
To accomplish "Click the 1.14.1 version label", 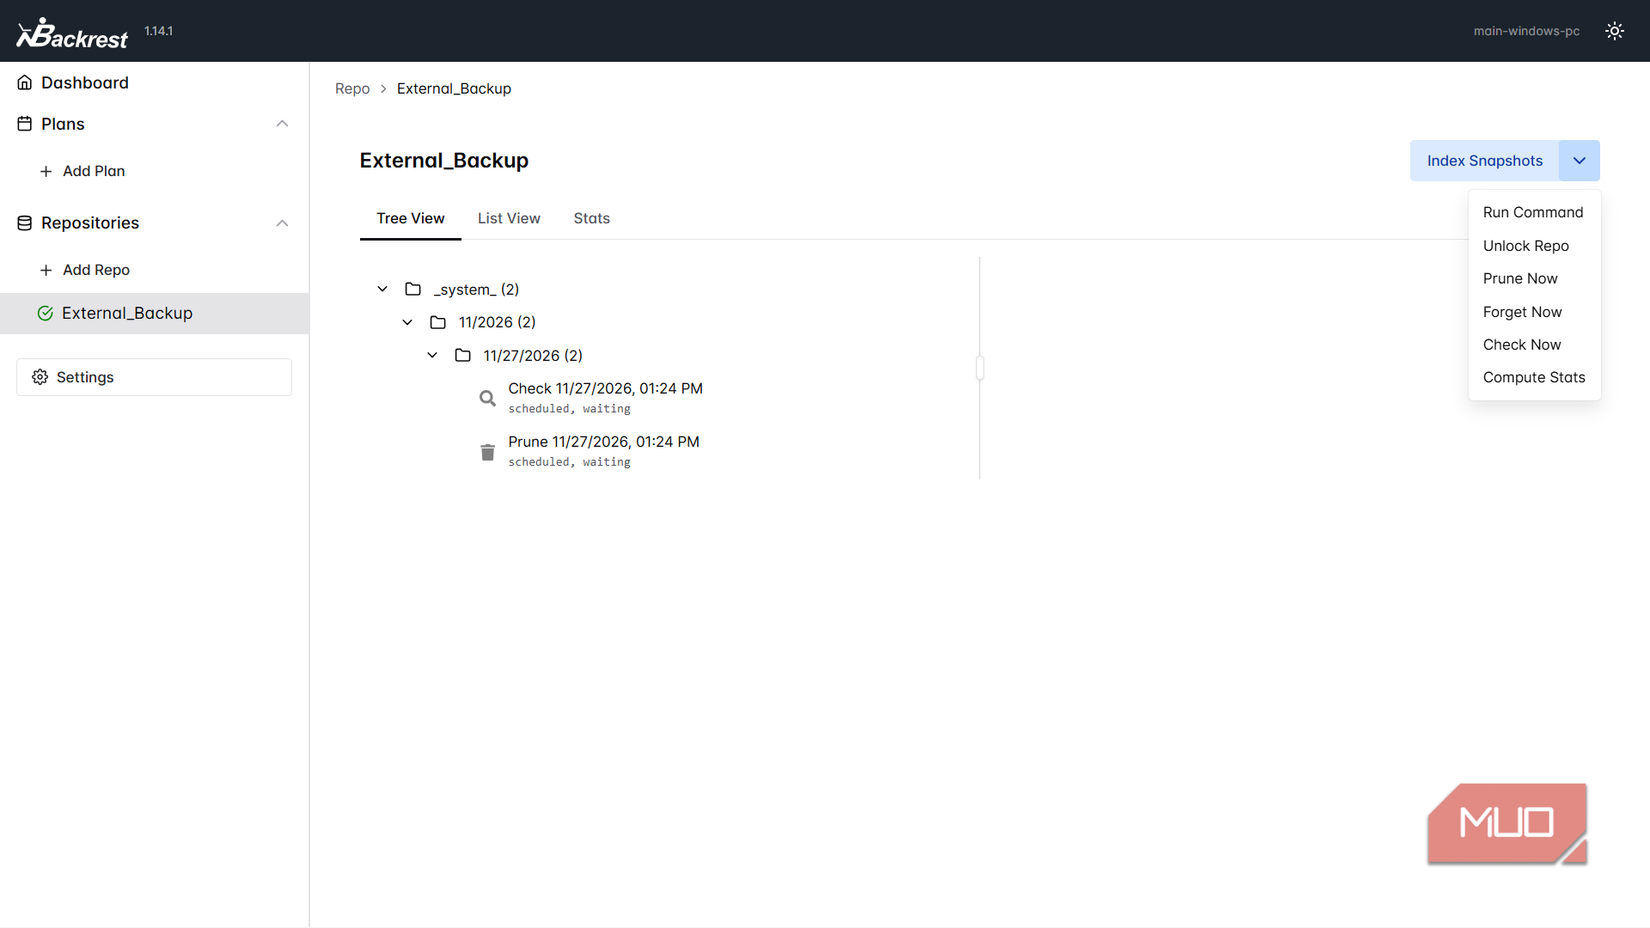I will tap(158, 31).
